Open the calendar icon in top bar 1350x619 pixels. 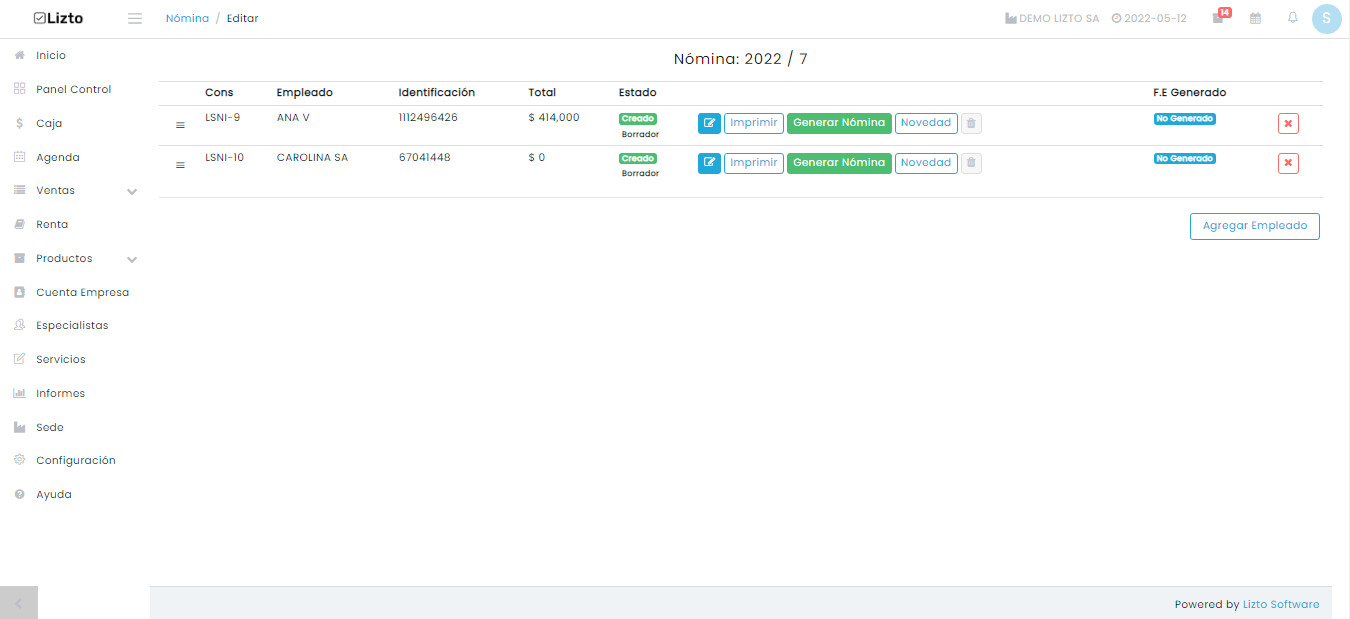[x=1255, y=18]
